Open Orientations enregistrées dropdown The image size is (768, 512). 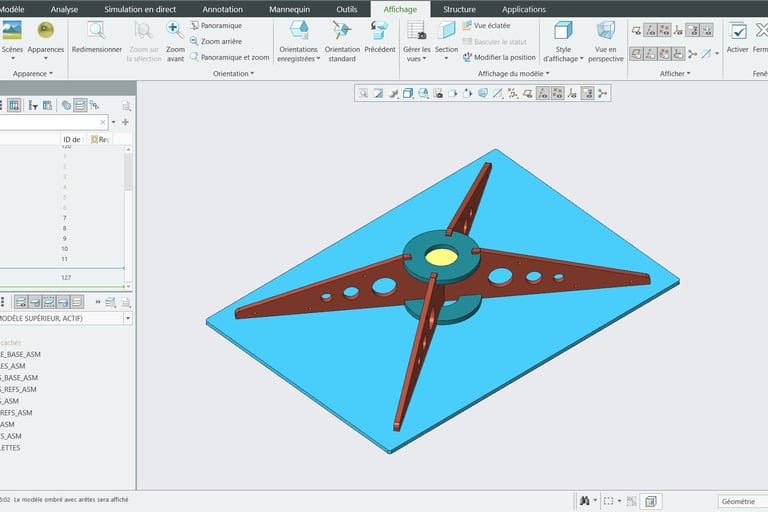pos(298,54)
